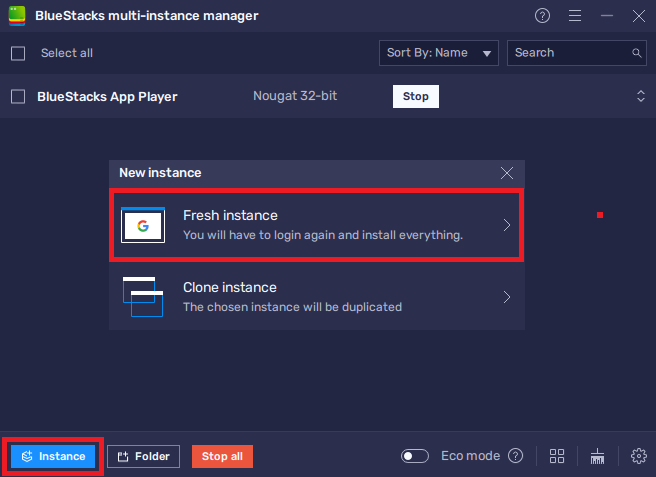Image resolution: width=656 pixels, height=477 pixels.
Task: Toggle the Eco mode switch
Action: (x=415, y=456)
